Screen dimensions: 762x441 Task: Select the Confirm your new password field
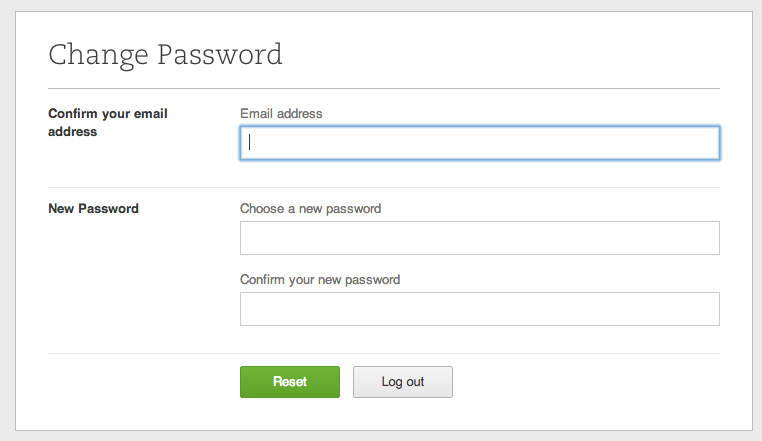[480, 309]
